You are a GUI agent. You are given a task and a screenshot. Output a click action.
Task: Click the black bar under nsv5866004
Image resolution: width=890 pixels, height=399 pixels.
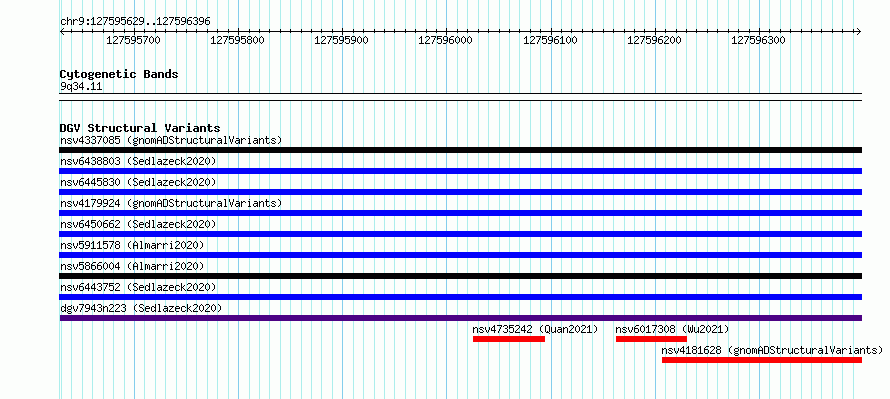(461, 276)
